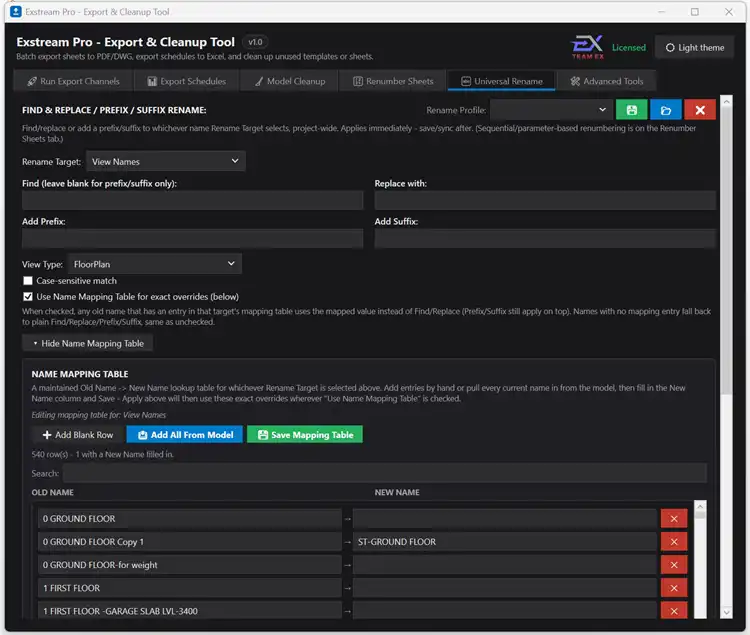Click the v1.0 version badge
750x635 pixels.
click(x=255, y=42)
